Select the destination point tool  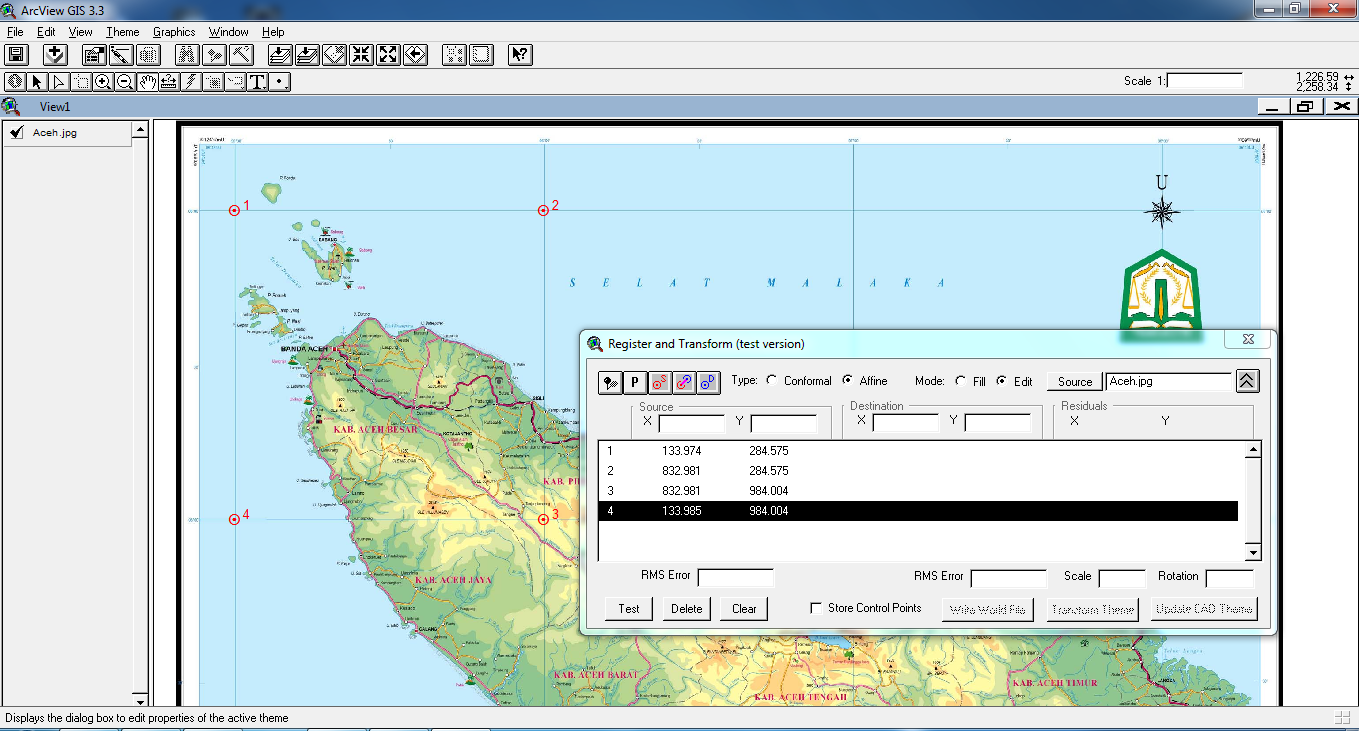[708, 382]
